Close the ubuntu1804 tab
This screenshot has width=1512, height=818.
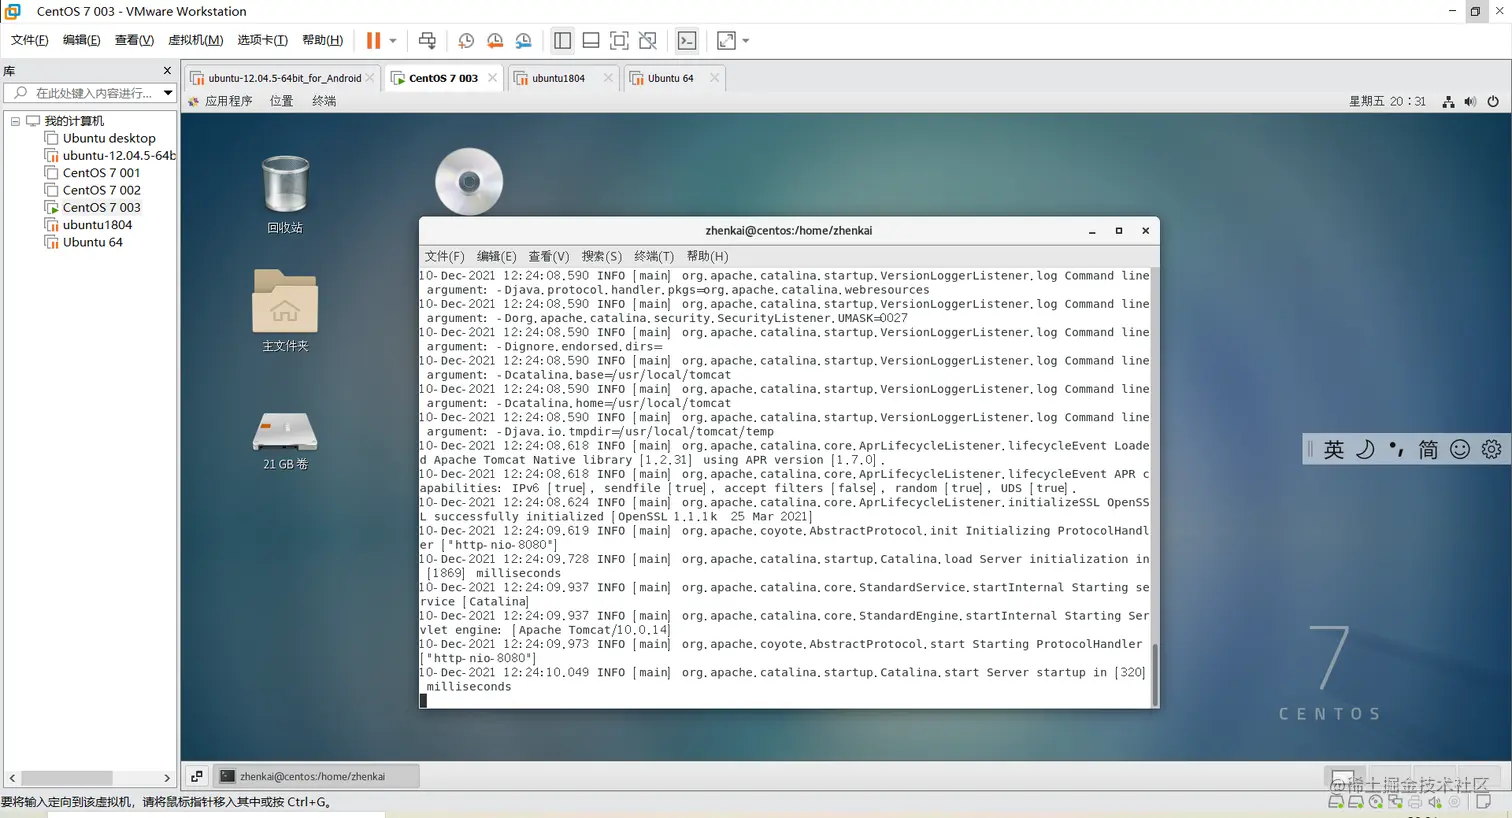coord(608,78)
